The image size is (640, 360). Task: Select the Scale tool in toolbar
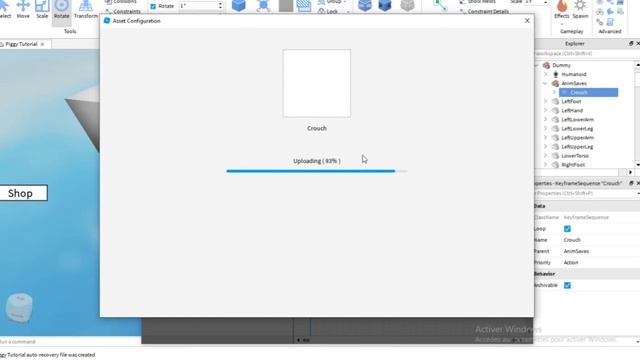[42, 9]
